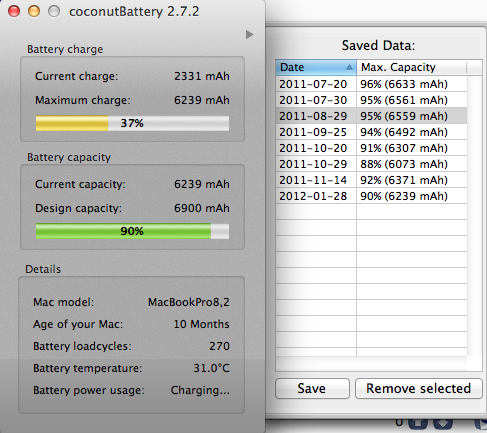Click the Design capacity 6900 mAh value
Image resolution: width=487 pixels, height=433 pixels.
pos(202,208)
